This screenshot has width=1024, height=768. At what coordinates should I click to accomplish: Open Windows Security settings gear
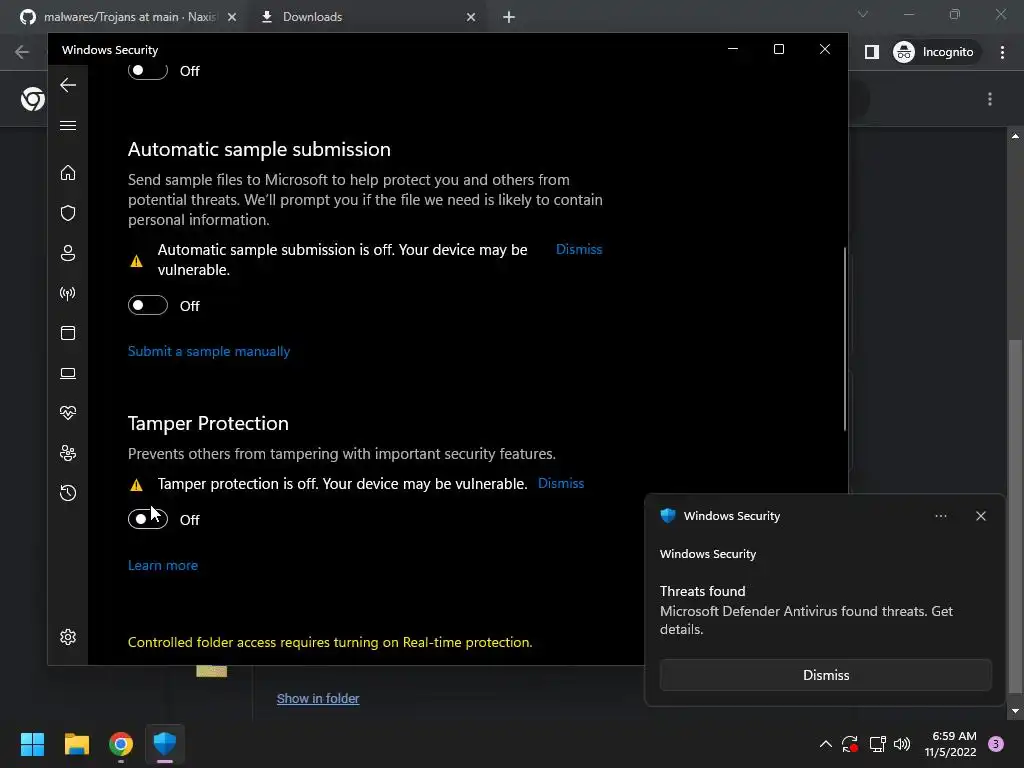point(68,637)
